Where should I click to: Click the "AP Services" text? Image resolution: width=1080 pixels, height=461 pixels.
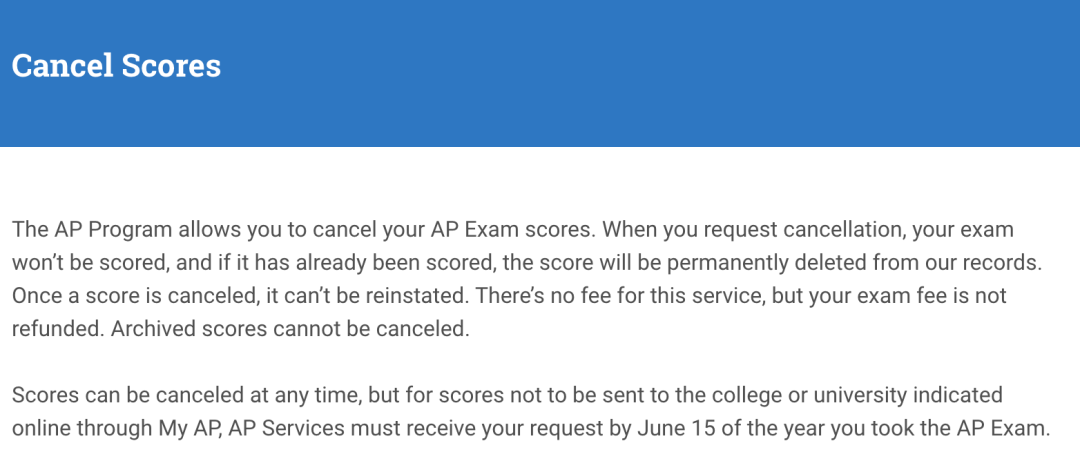tap(287, 429)
